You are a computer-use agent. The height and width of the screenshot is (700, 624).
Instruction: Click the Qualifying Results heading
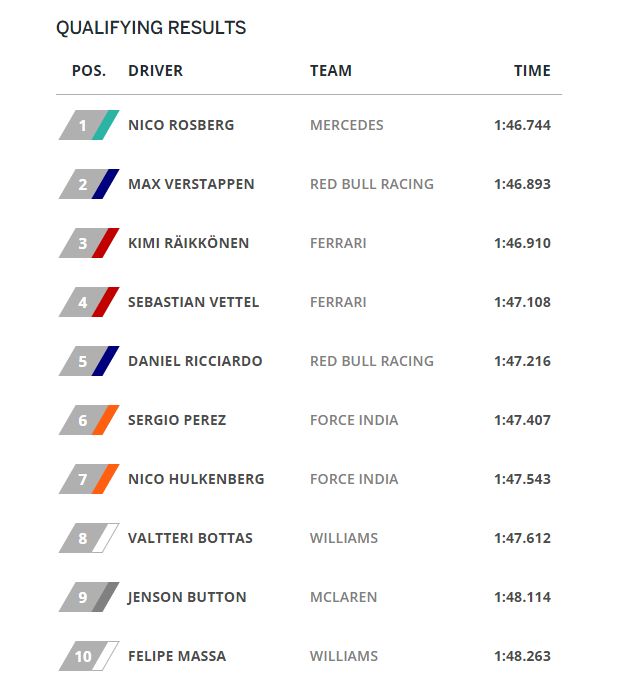[x=151, y=28]
